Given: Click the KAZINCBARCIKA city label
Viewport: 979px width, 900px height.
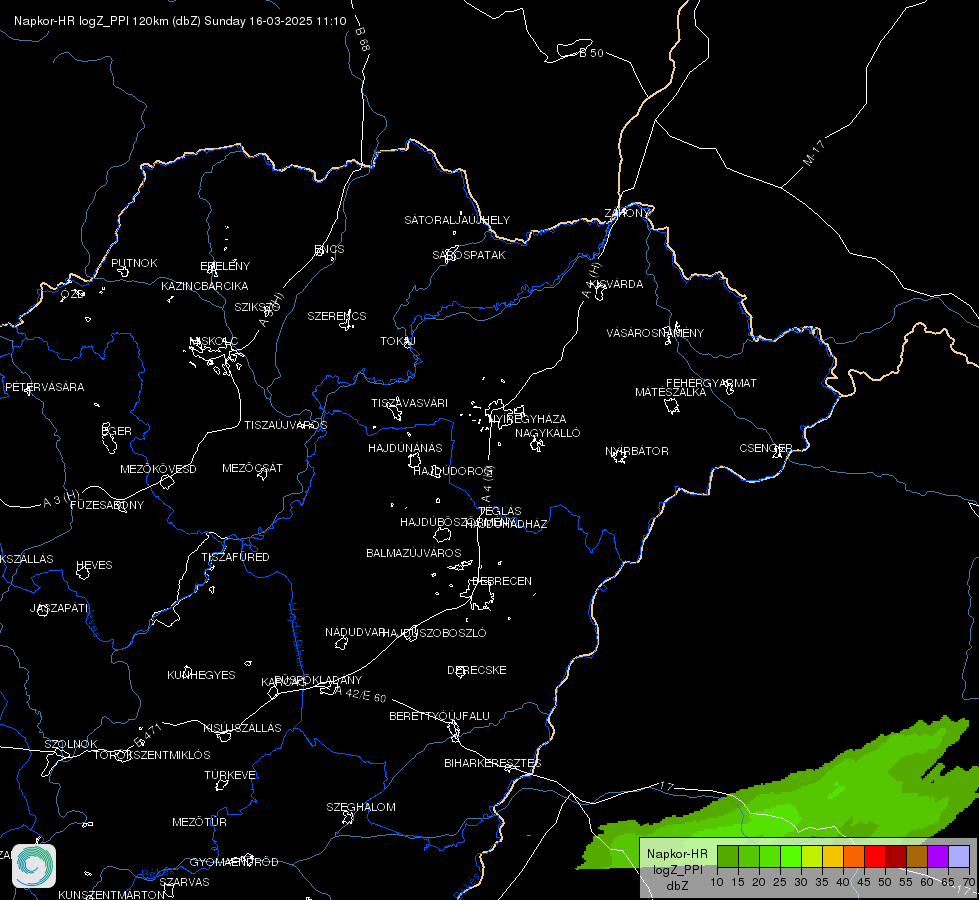Looking at the screenshot, I should click(205, 286).
